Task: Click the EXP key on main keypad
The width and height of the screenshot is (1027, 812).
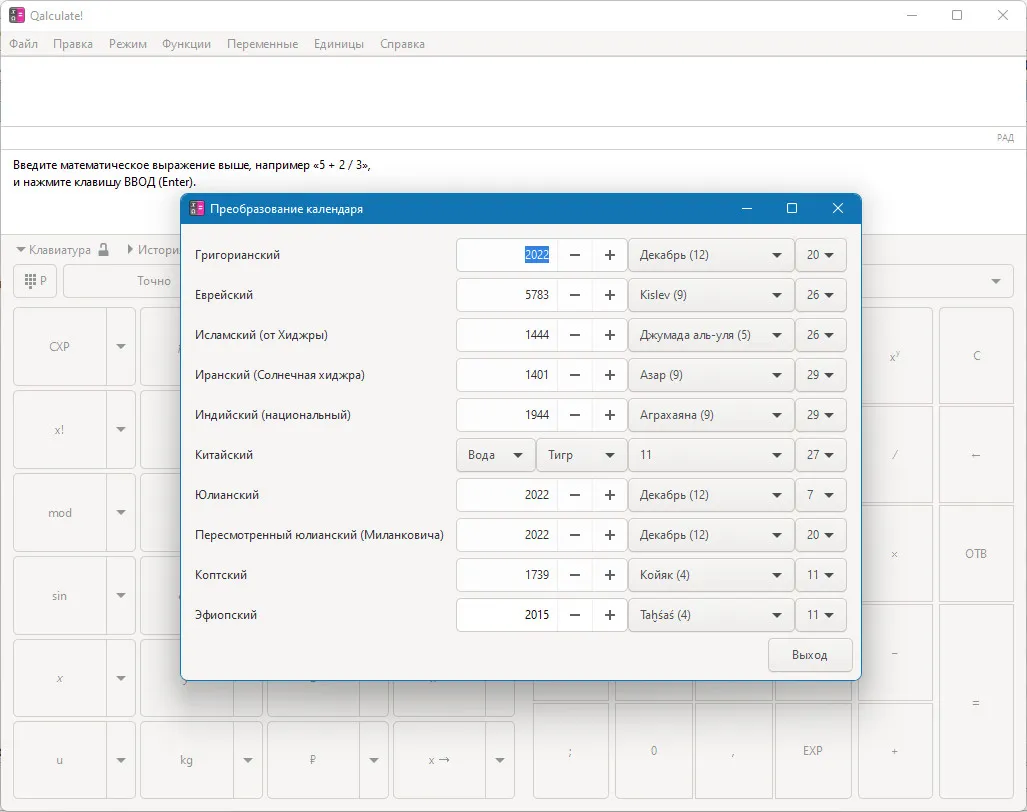Action: point(812,751)
